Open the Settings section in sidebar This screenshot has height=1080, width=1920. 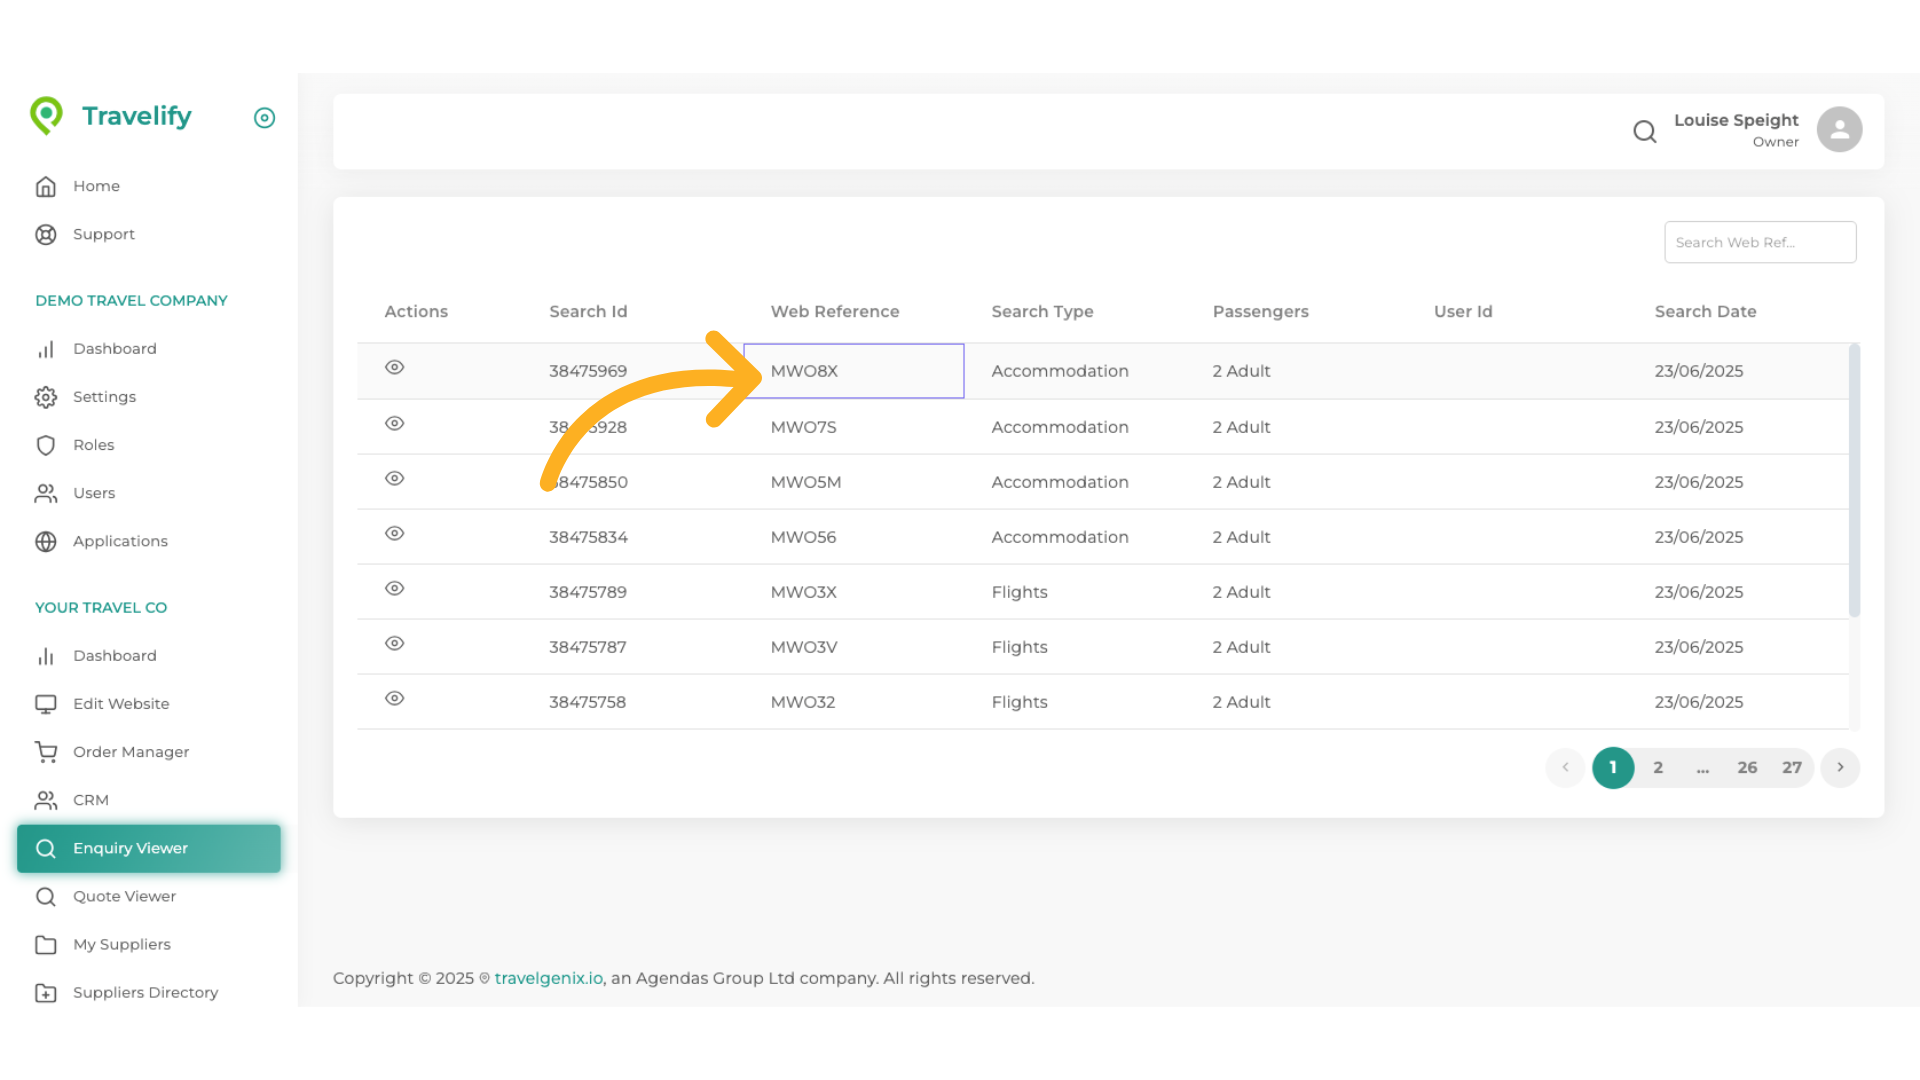[x=104, y=396]
